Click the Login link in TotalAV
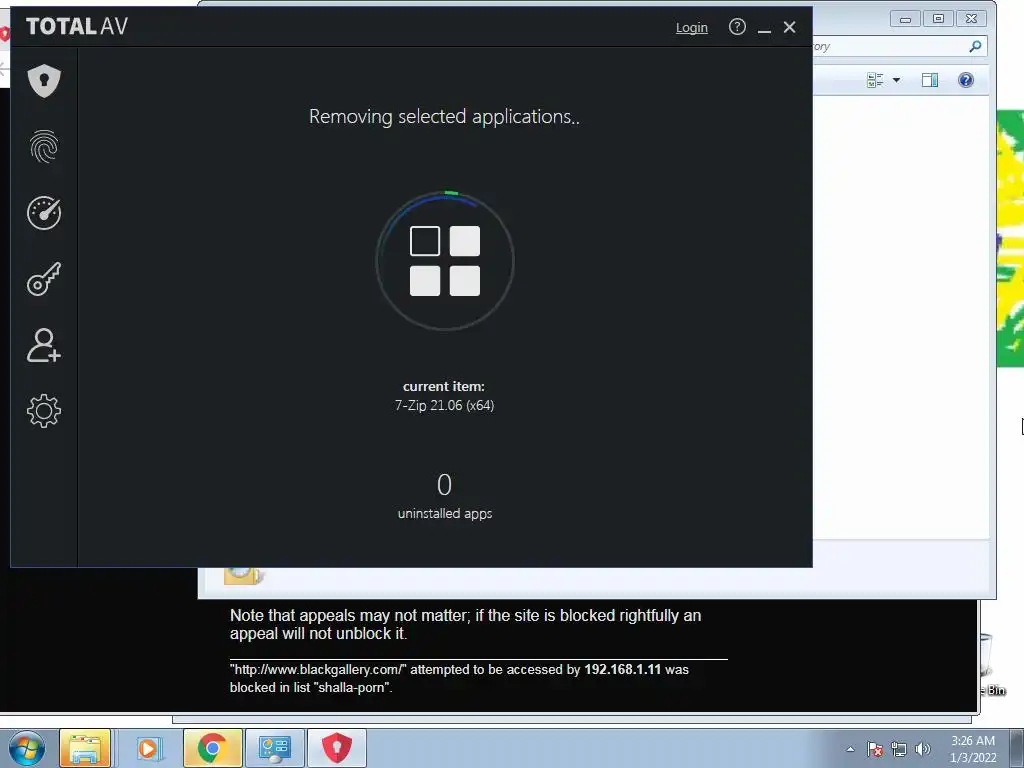This screenshot has height=768, width=1024. (x=692, y=27)
